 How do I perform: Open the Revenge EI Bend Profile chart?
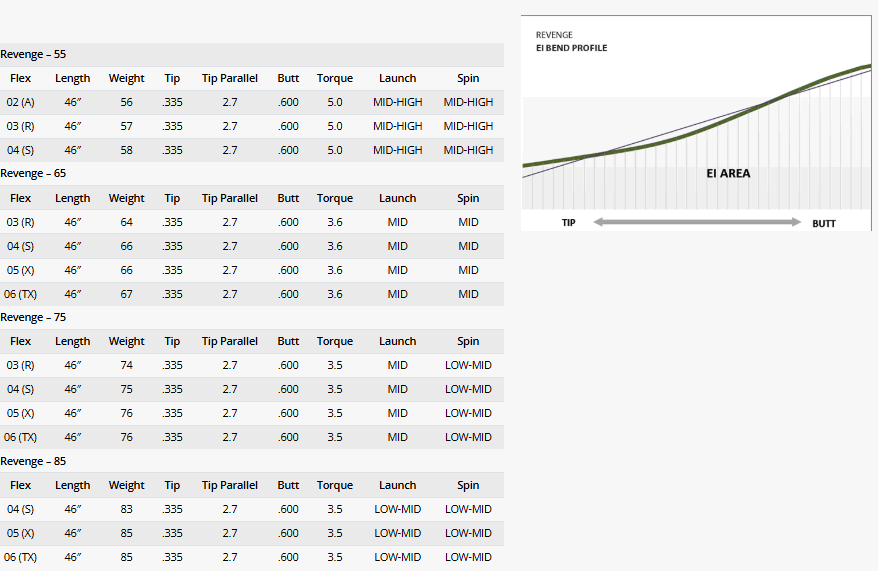696,123
